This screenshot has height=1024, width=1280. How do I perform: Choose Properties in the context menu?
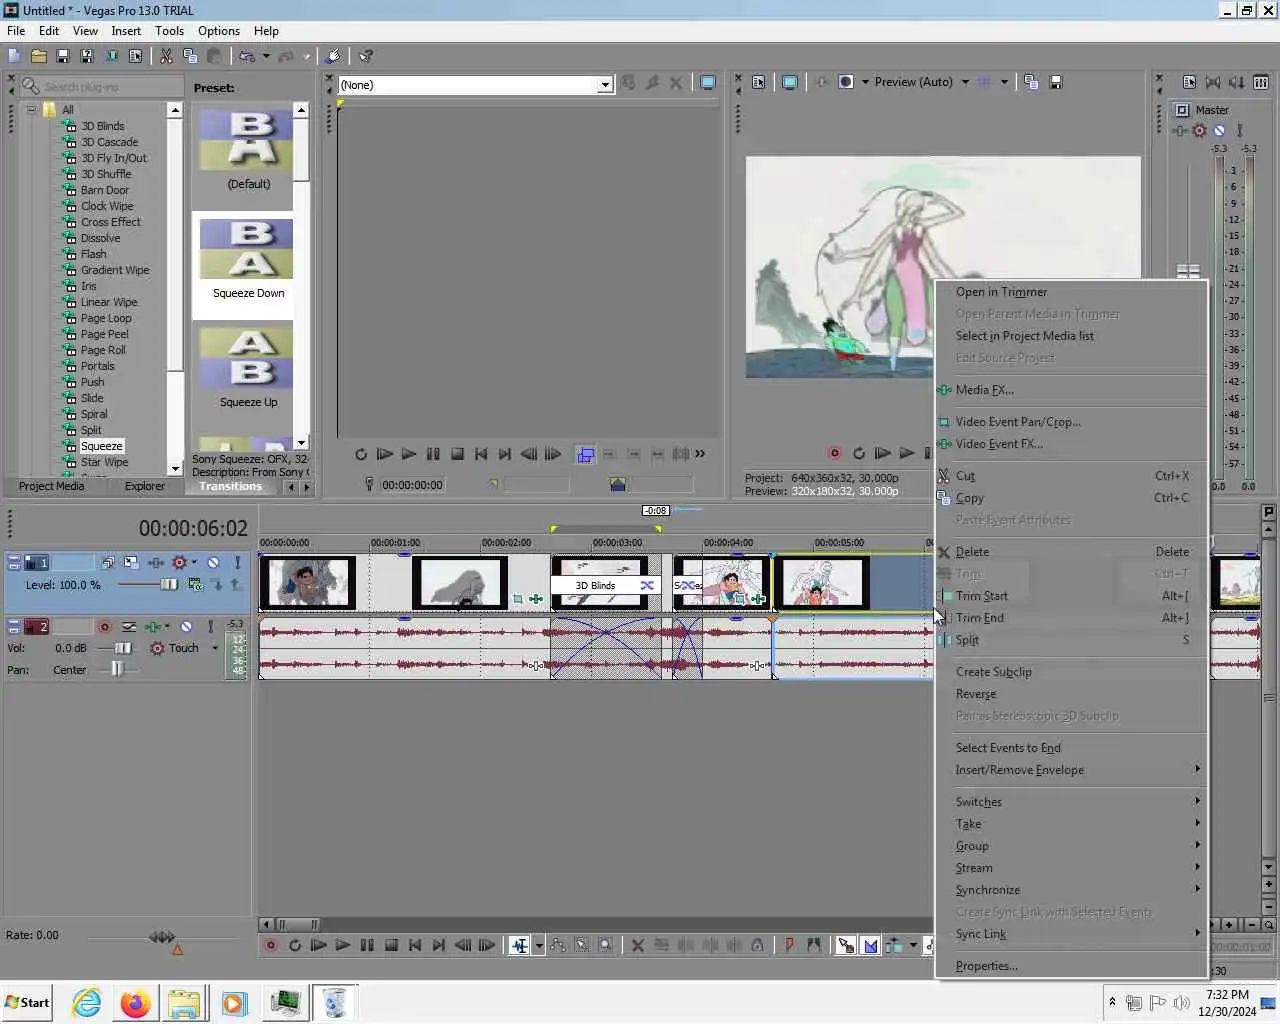point(1071,966)
